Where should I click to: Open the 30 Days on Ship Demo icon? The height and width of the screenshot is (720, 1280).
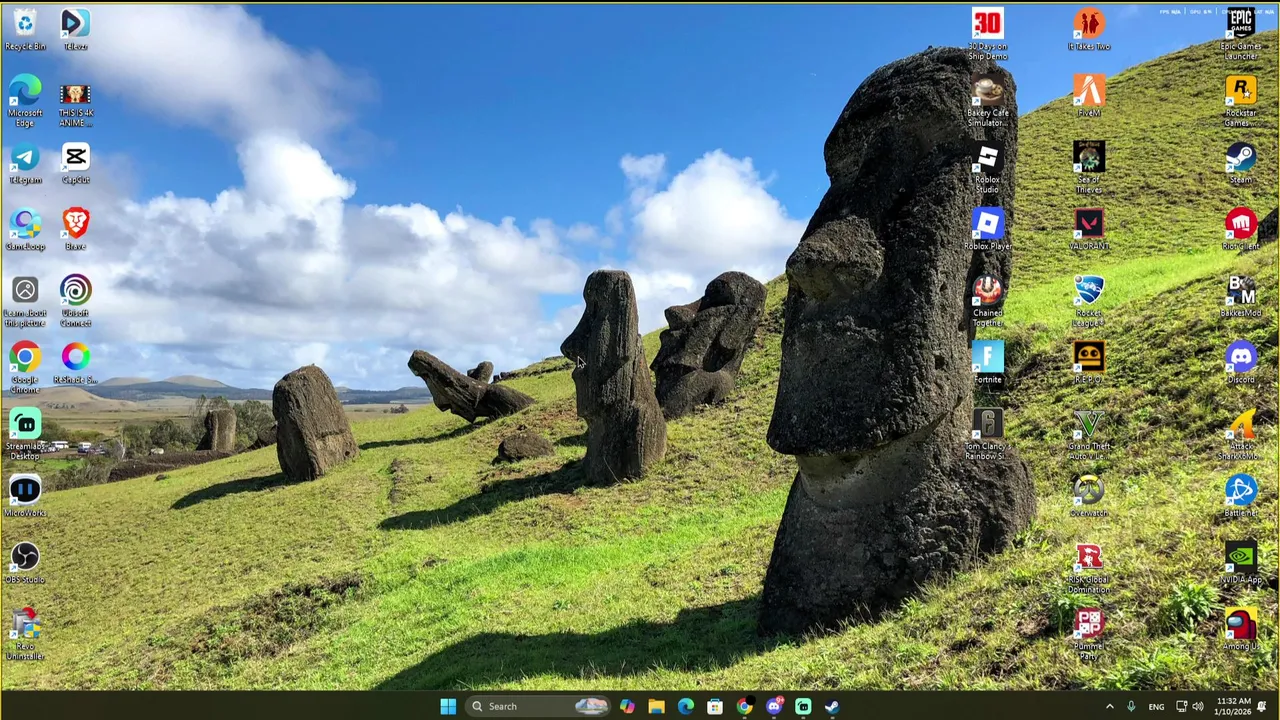tap(988, 35)
